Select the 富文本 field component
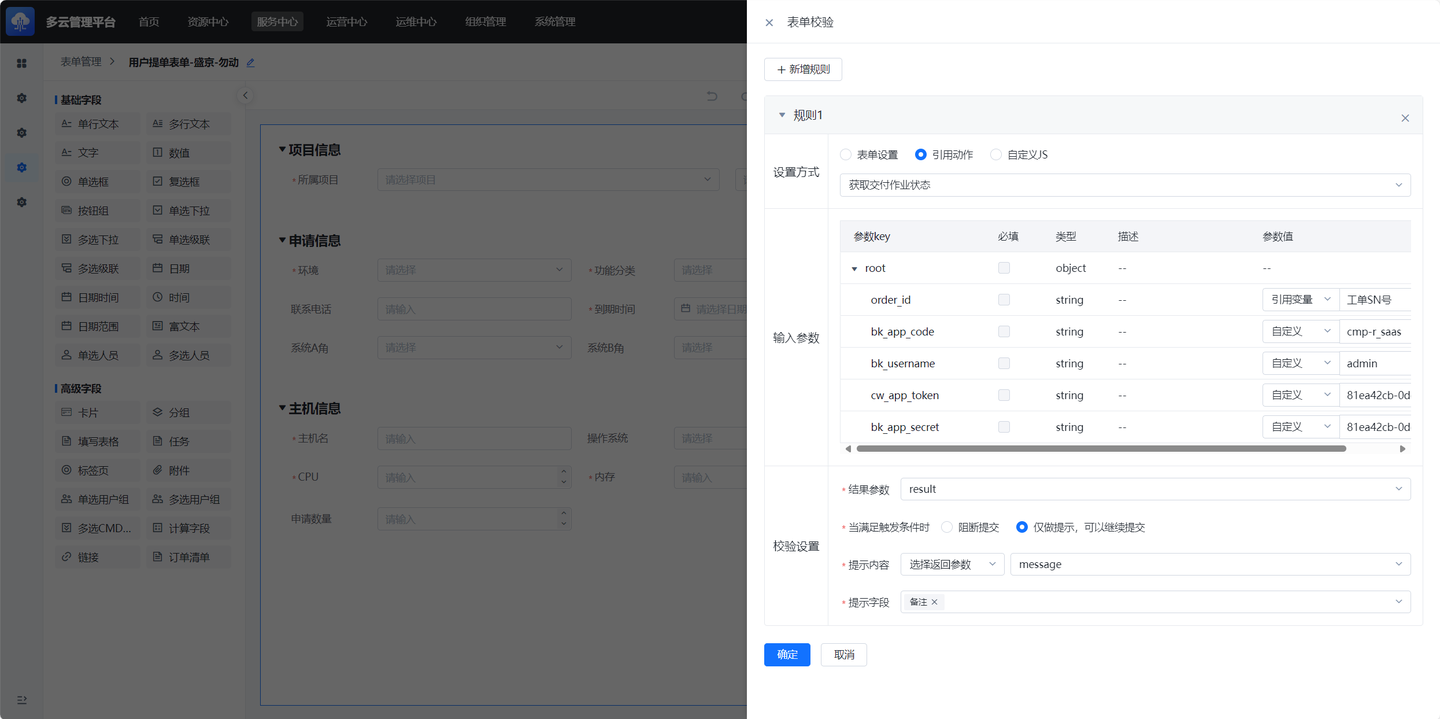Image resolution: width=1440 pixels, height=719 pixels. click(x=188, y=327)
